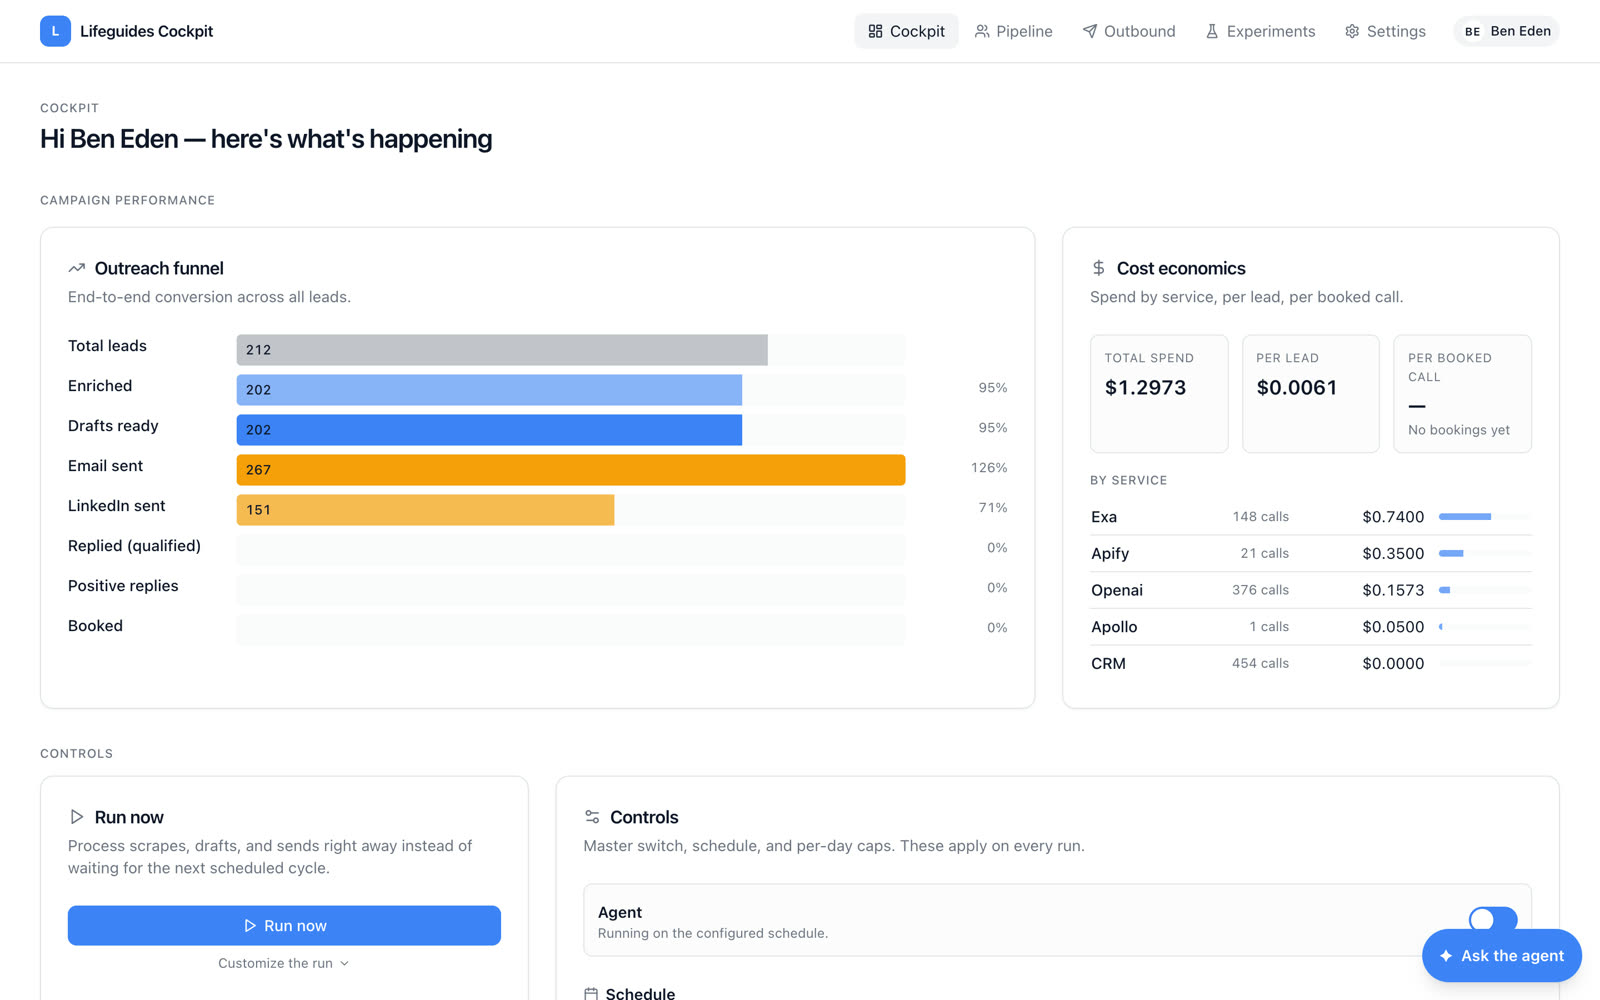Click the Customize the run link
1600x1000 pixels.
(x=284, y=963)
